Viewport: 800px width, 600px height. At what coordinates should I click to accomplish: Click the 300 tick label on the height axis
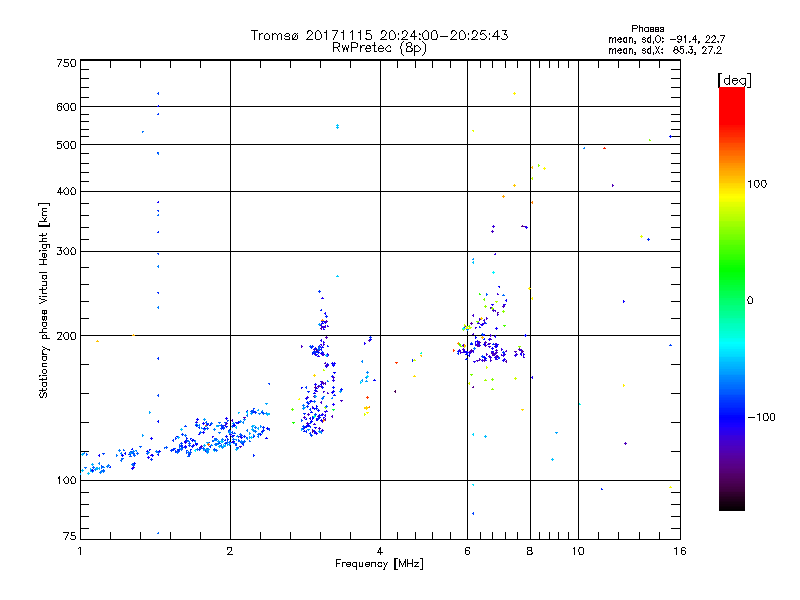66,251
